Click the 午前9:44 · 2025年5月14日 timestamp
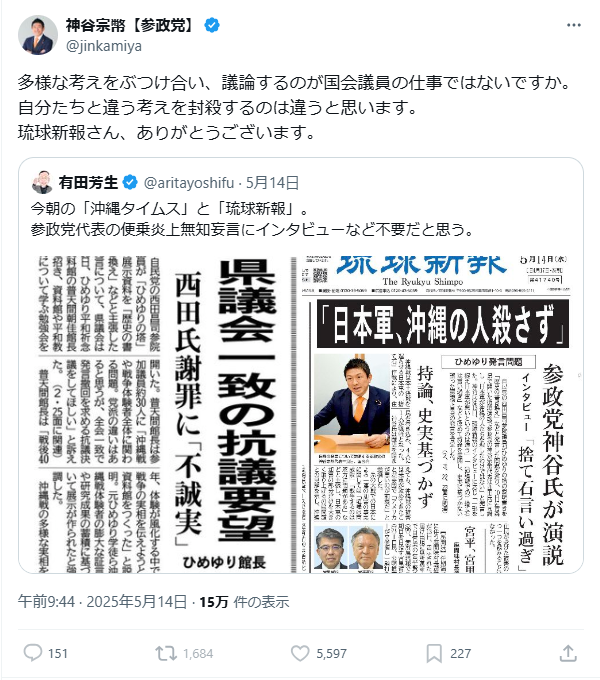The image size is (600, 680). coord(102,602)
